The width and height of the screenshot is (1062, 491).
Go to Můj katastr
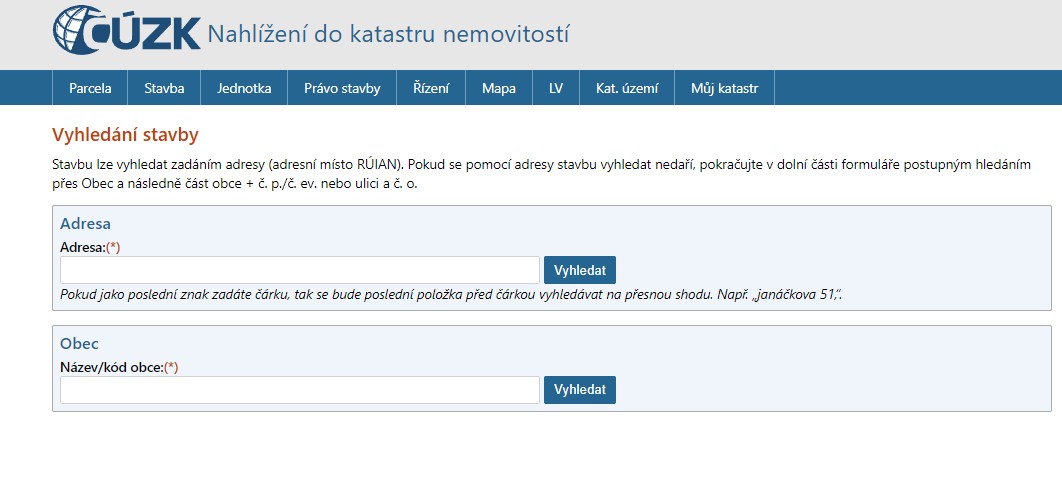coord(724,88)
